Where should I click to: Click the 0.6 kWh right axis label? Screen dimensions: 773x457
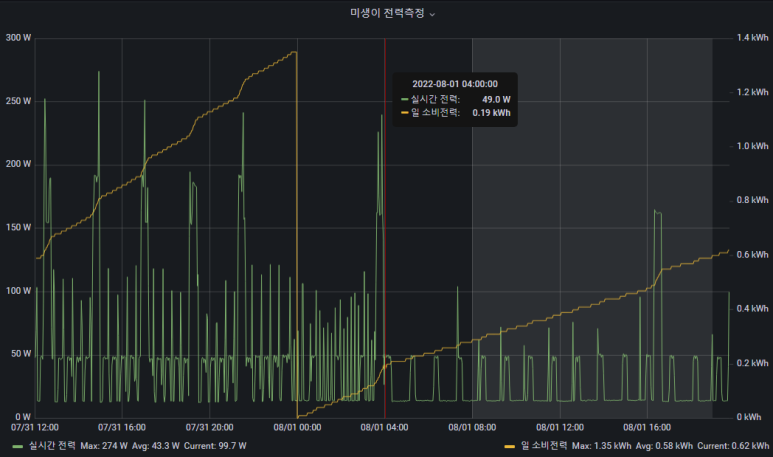pyautogui.click(x=752, y=254)
